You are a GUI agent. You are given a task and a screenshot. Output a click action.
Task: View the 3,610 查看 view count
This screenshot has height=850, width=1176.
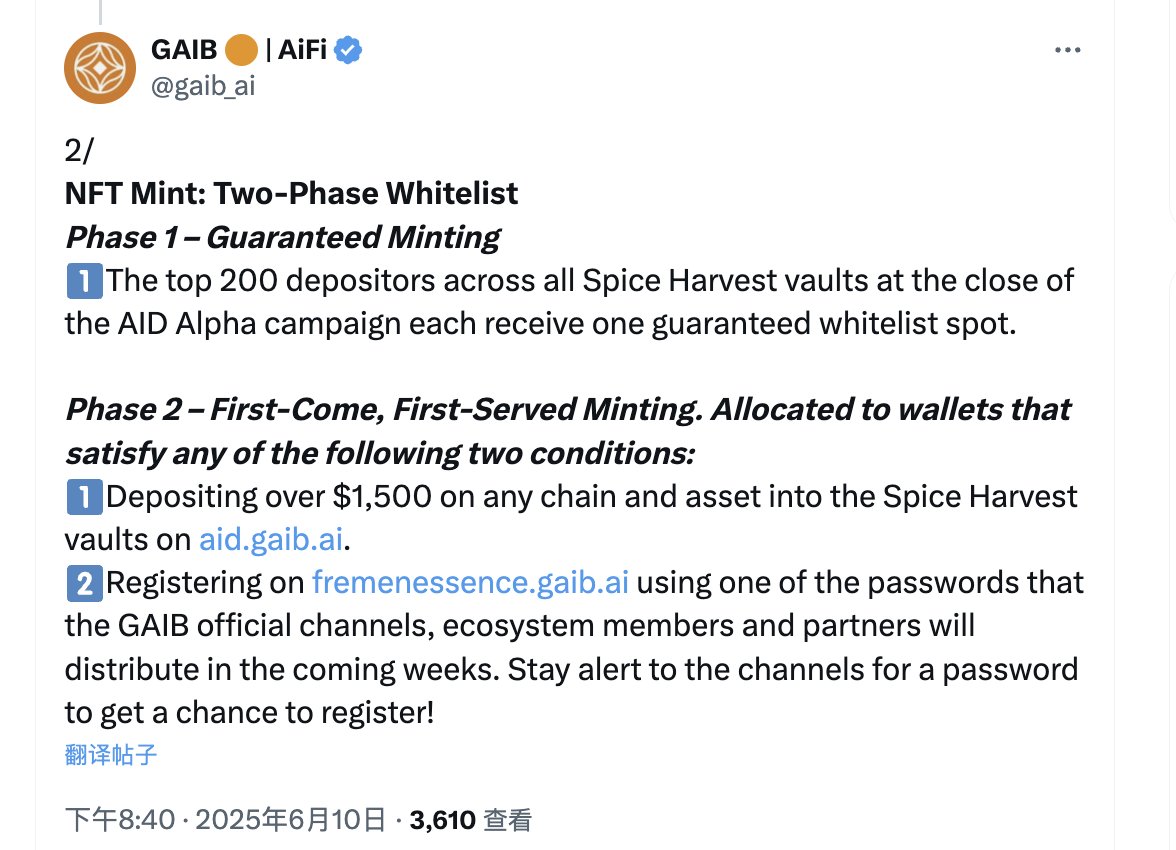(470, 820)
